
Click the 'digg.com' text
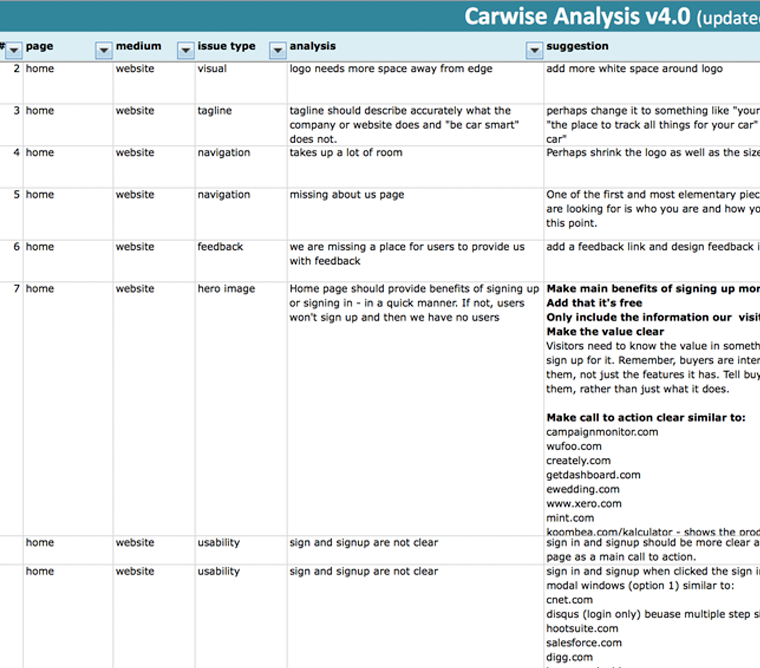(x=570, y=658)
